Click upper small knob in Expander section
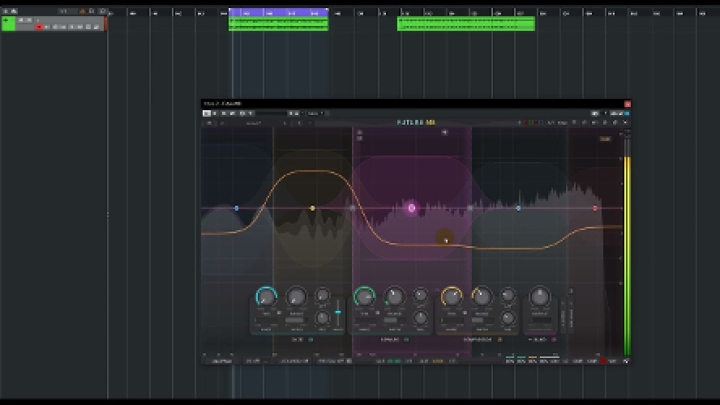 click(x=420, y=295)
